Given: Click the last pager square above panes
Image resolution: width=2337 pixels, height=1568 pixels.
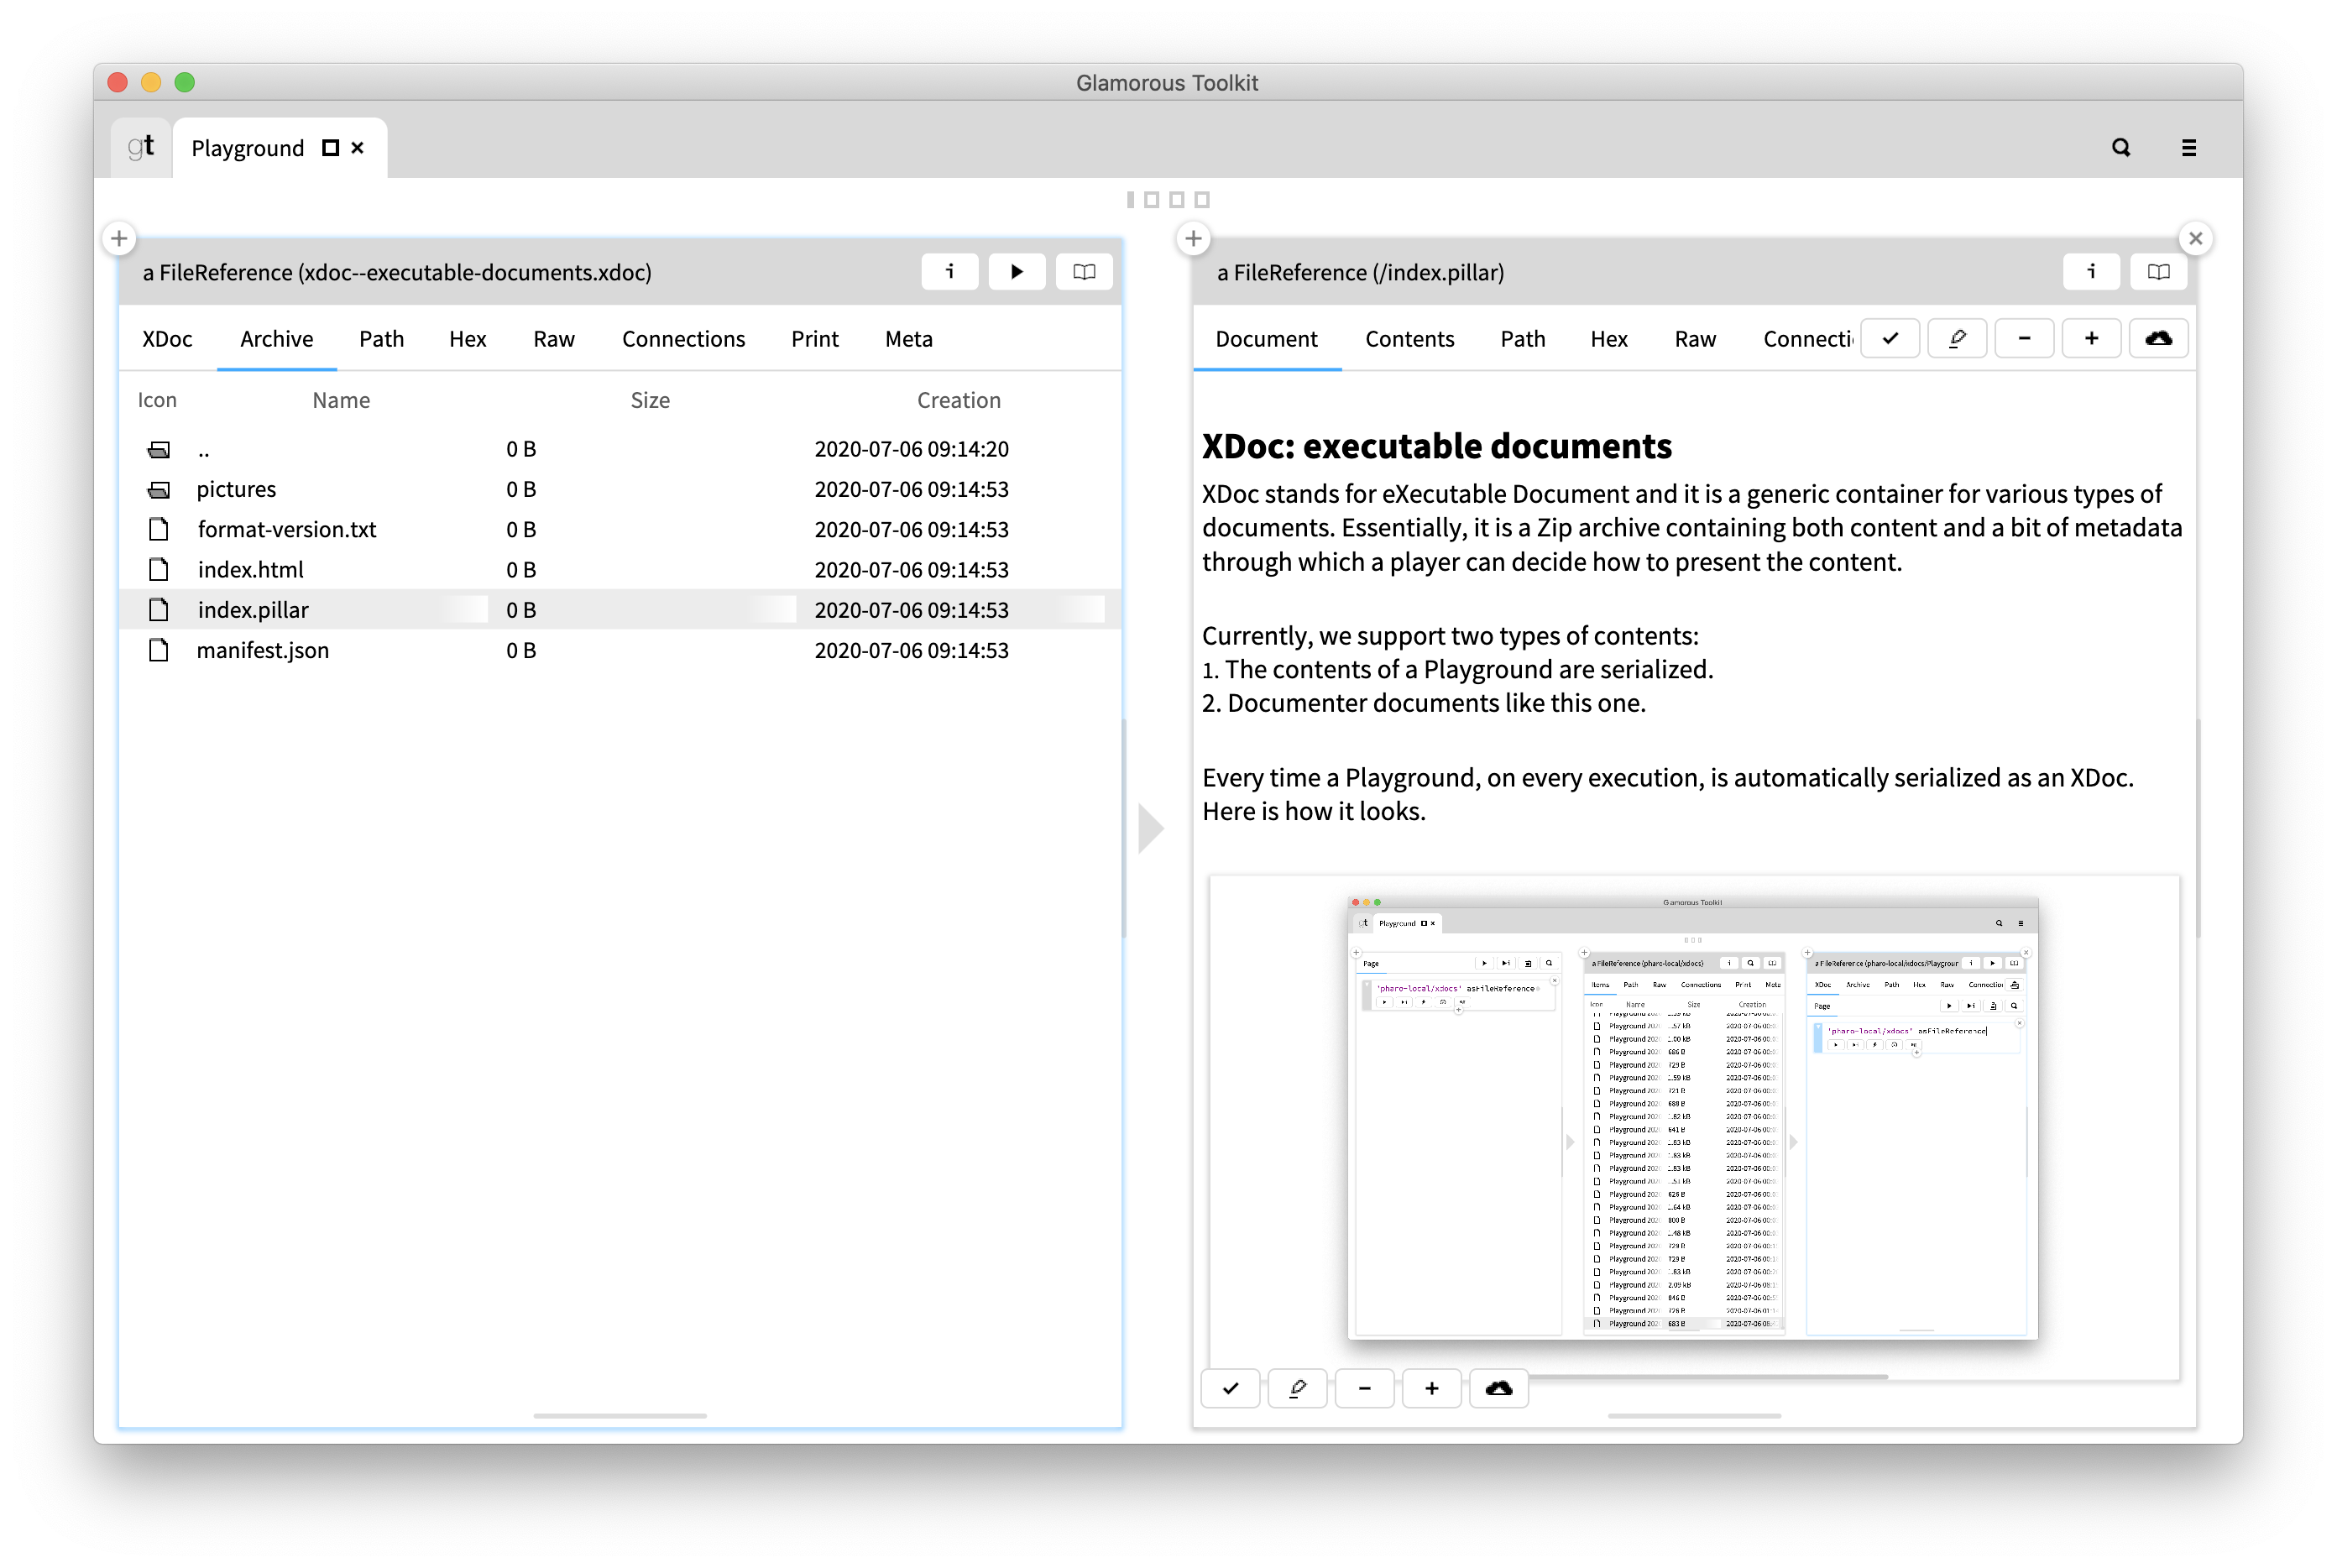Looking at the screenshot, I should tap(1202, 200).
